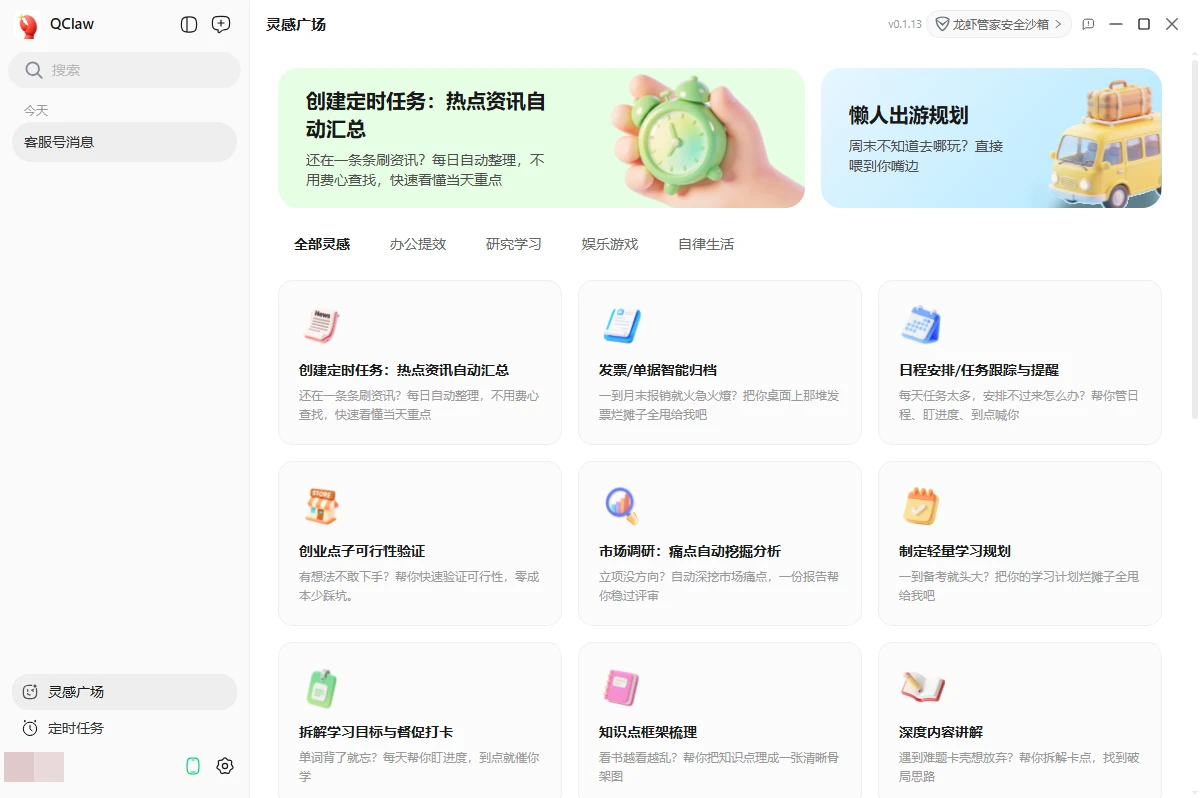Expand the 龙虾管家安全沙箱 panel chevron
Image resolution: width=1200 pixels, height=798 pixels.
point(1060,24)
